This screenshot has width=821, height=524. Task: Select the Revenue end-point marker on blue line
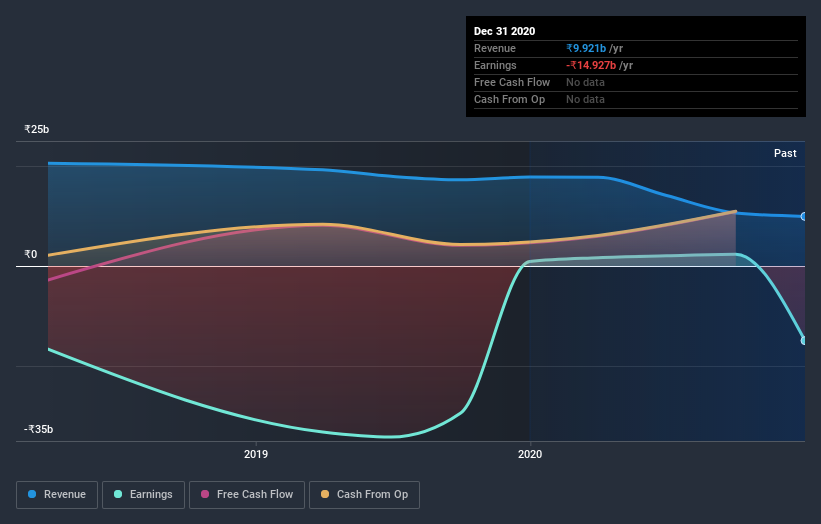click(x=804, y=216)
